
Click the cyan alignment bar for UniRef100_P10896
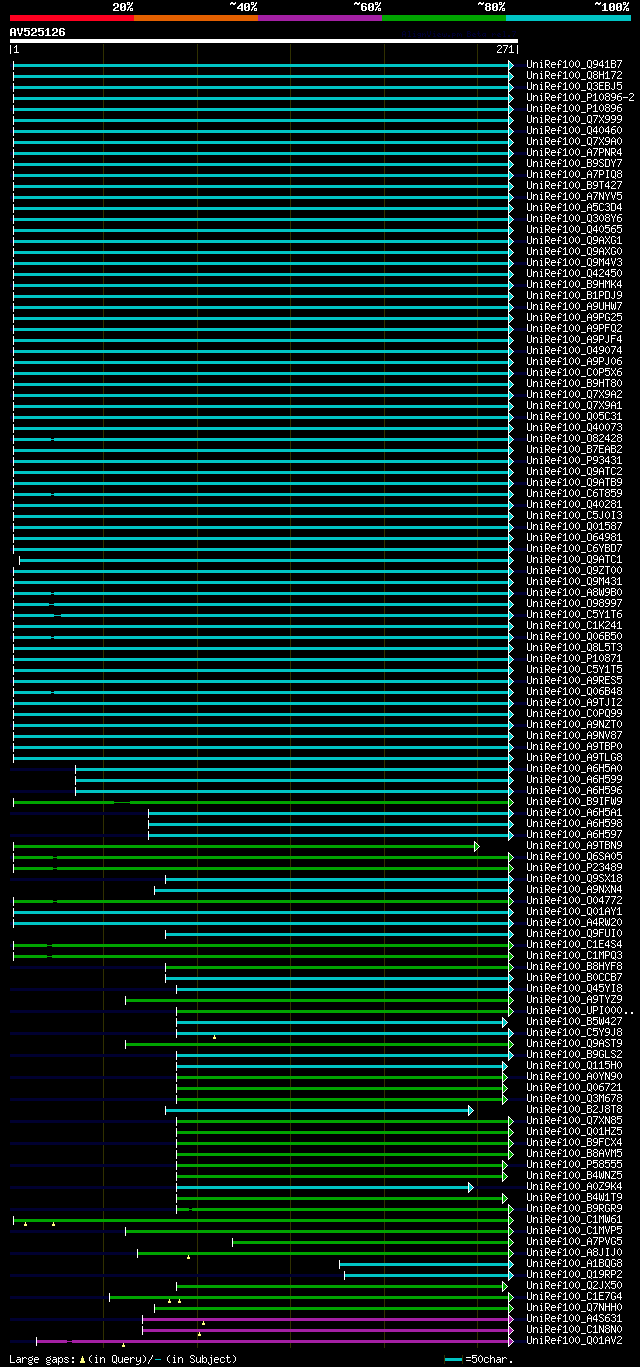[263, 108]
